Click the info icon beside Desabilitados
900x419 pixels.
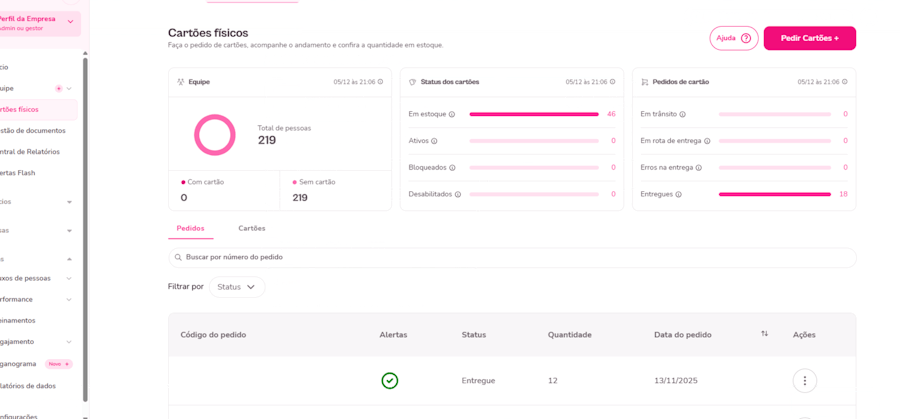(x=458, y=195)
